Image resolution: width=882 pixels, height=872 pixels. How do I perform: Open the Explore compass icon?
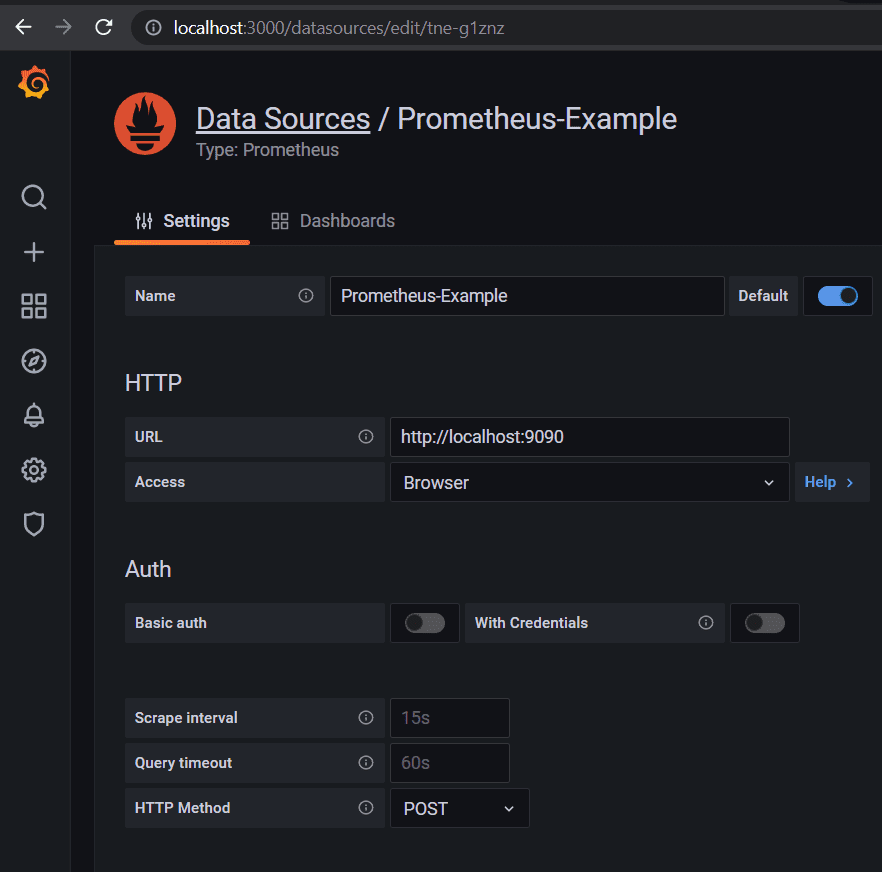(x=34, y=361)
